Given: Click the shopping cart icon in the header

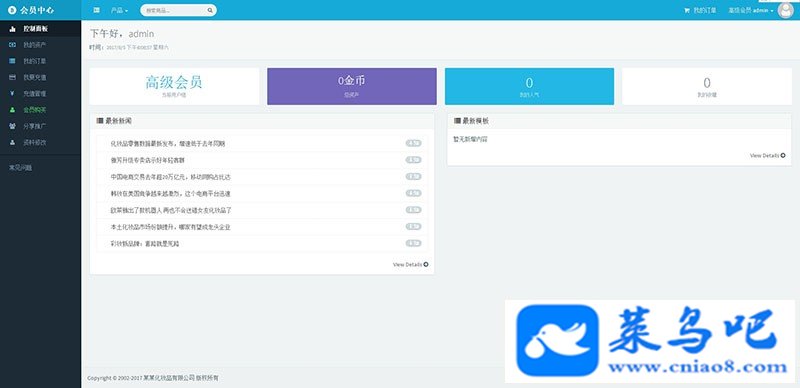Looking at the screenshot, I should coord(687,10).
